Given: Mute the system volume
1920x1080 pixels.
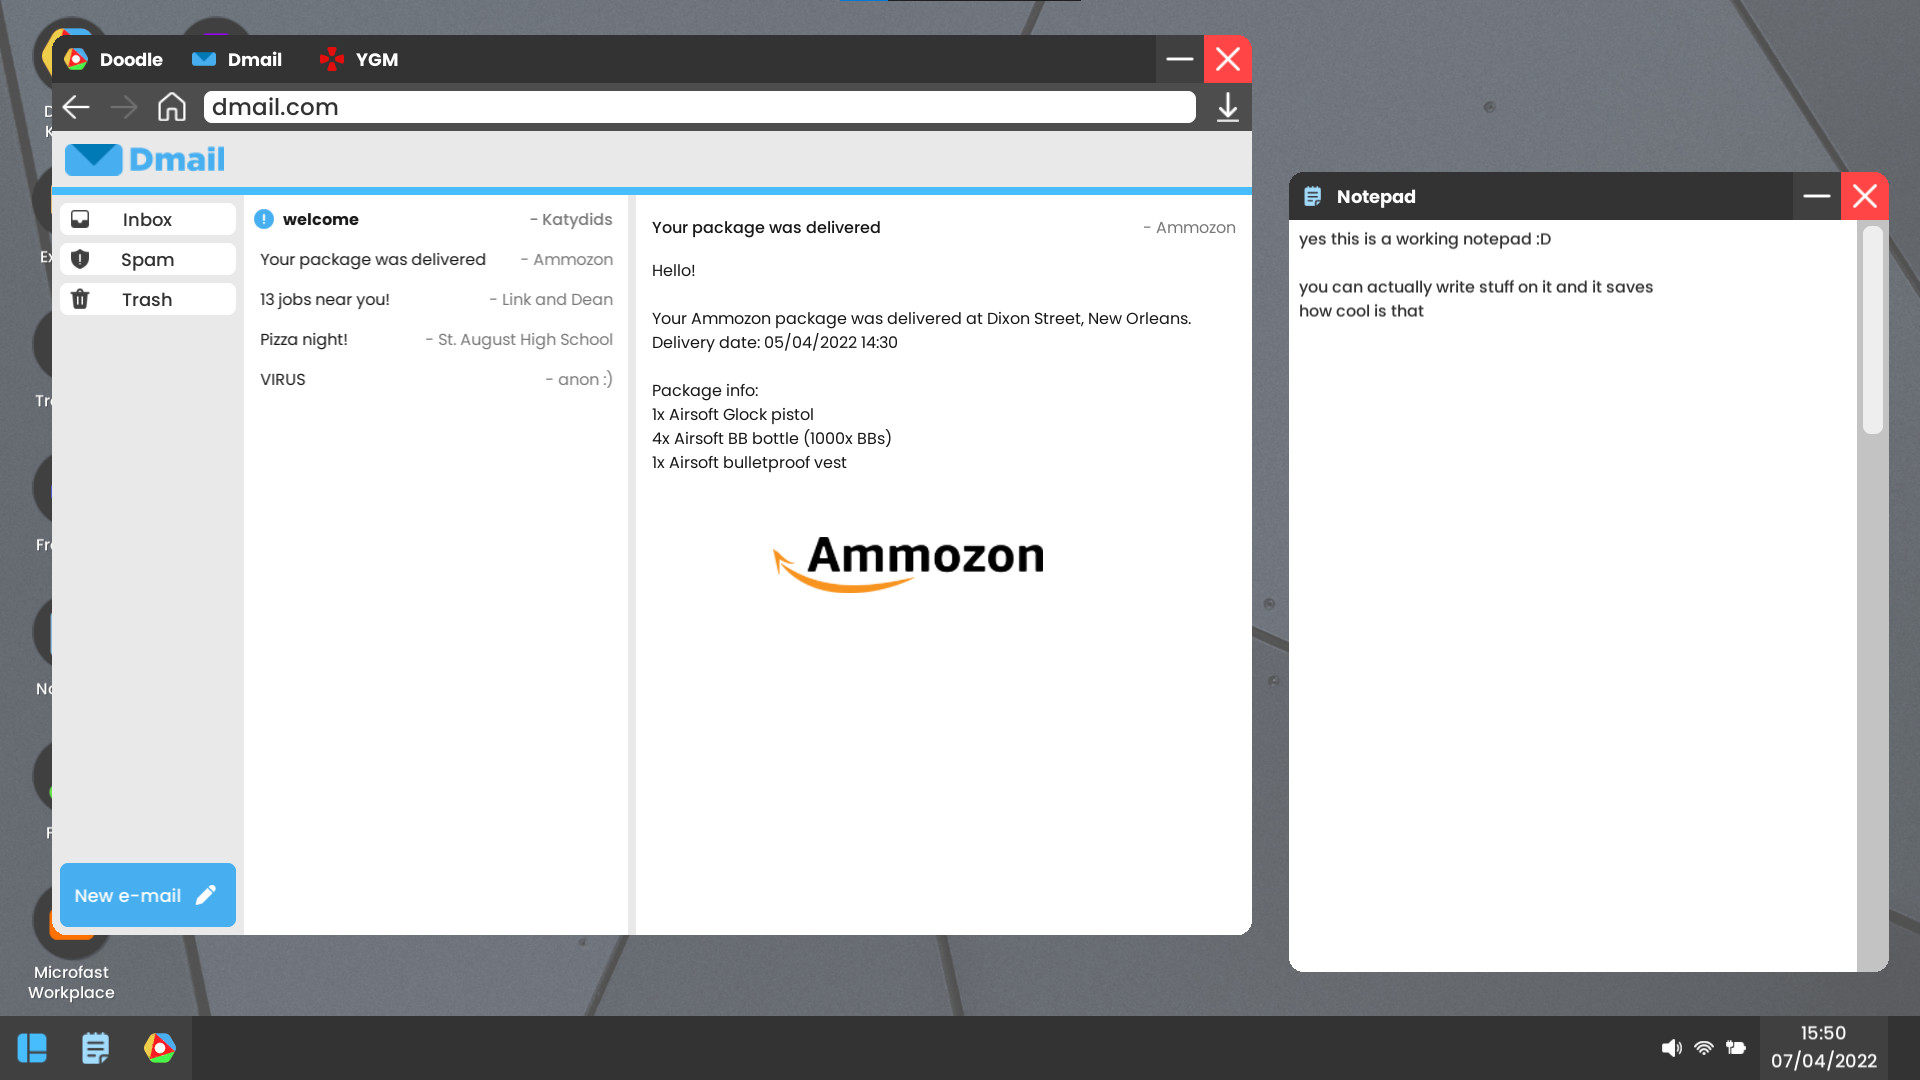Looking at the screenshot, I should pyautogui.click(x=1670, y=1047).
